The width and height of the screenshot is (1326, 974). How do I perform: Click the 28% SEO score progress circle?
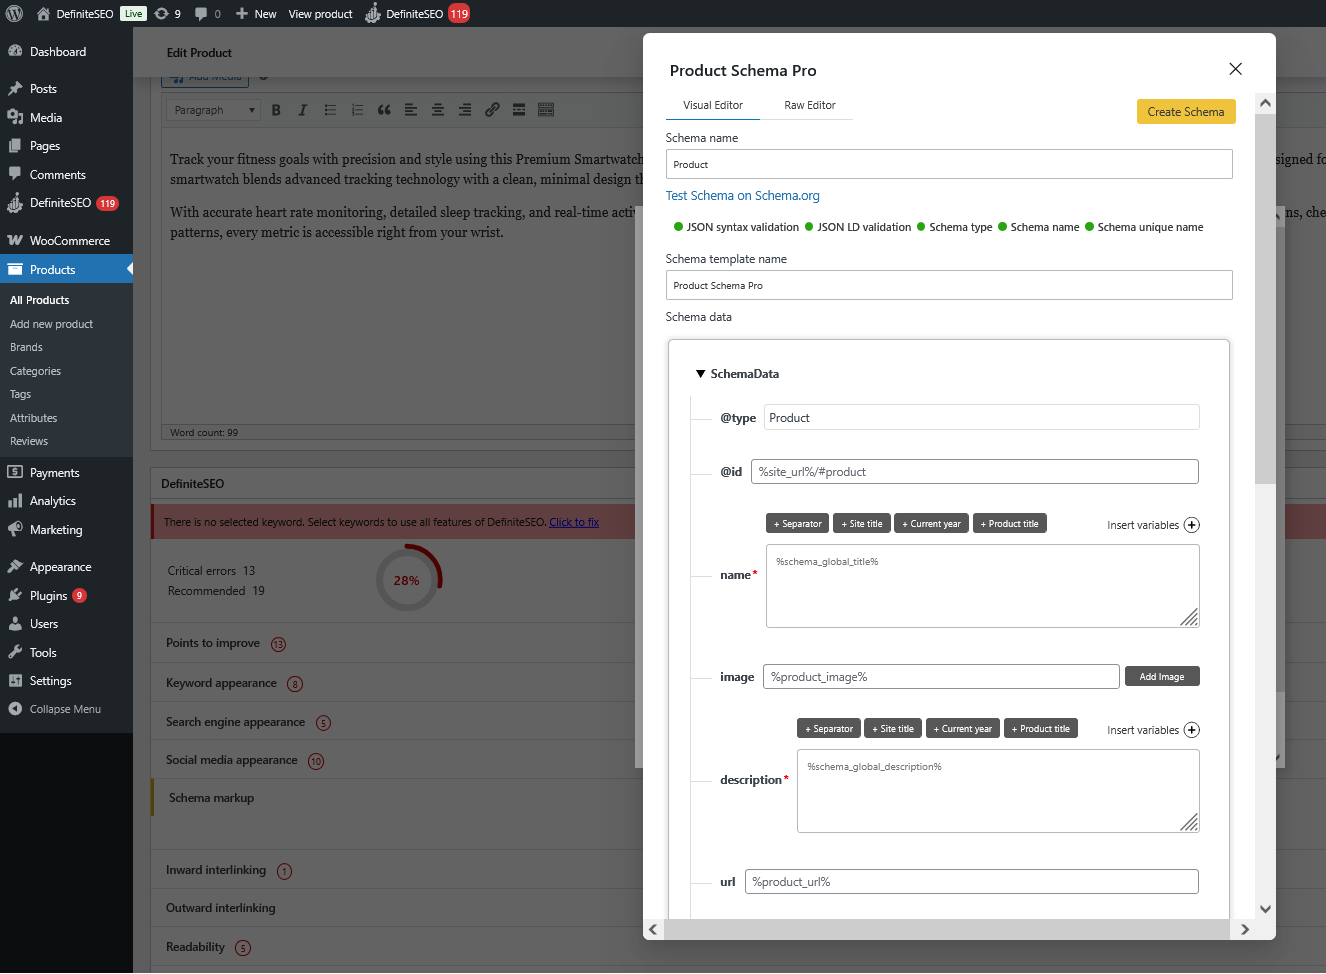(407, 579)
